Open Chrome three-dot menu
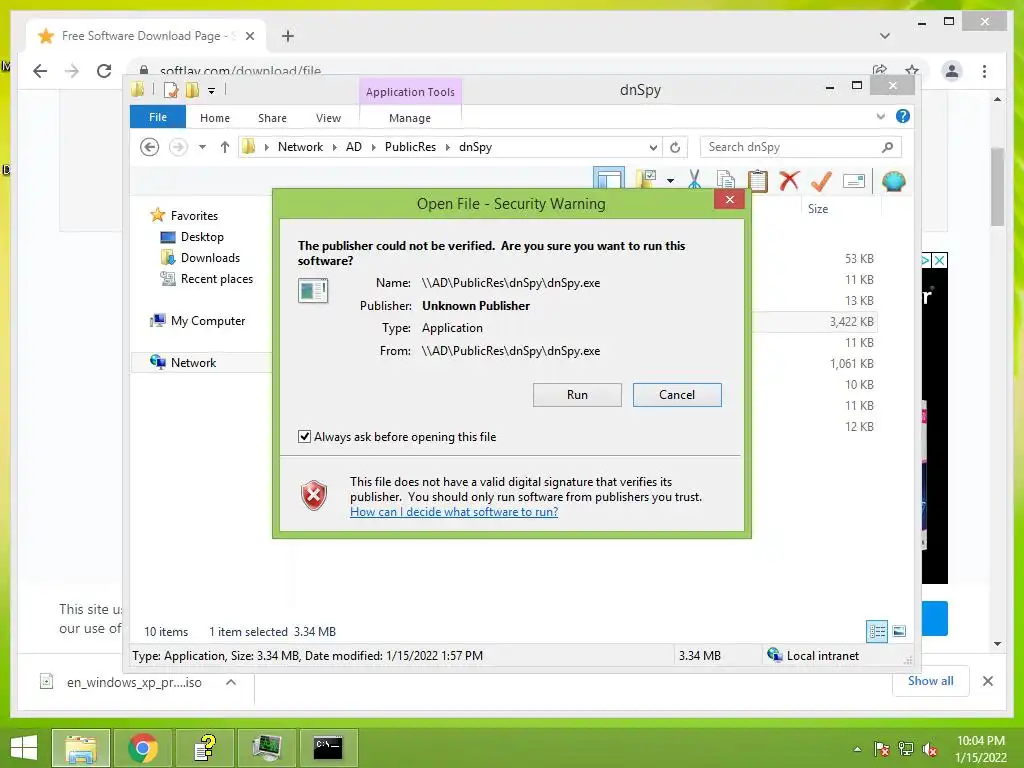This screenshot has width=1024, height=768. pyautogui.click(x=984, y=71)
